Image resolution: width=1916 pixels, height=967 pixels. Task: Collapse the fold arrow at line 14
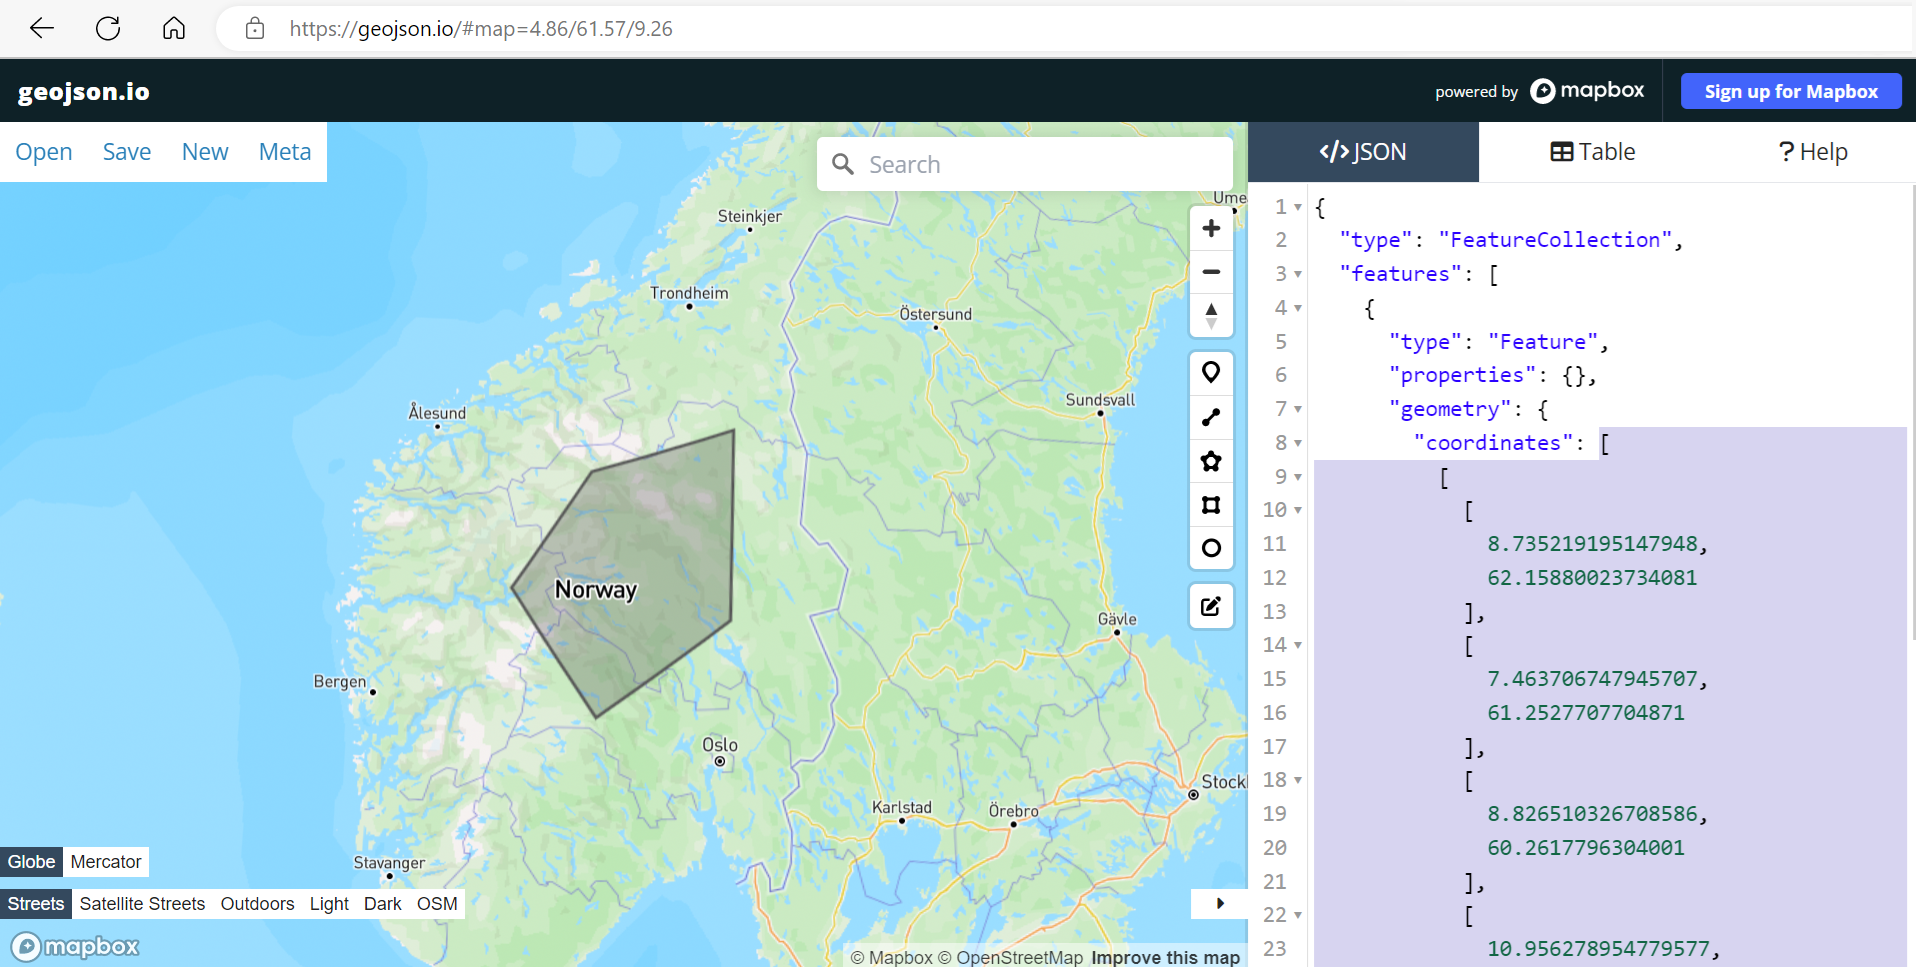1298,646
